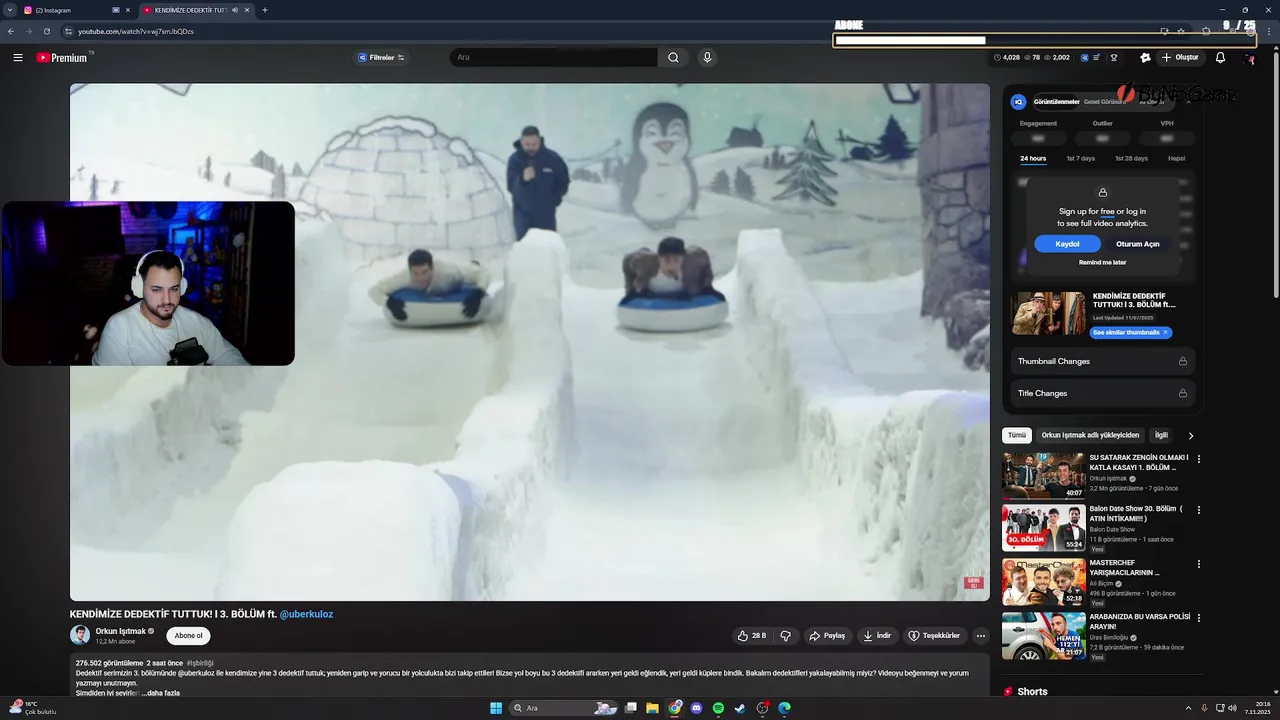The width and height of the screenshot is (1280, 720).
Task: Click the browser address bar URL
Action: (136, 31)
